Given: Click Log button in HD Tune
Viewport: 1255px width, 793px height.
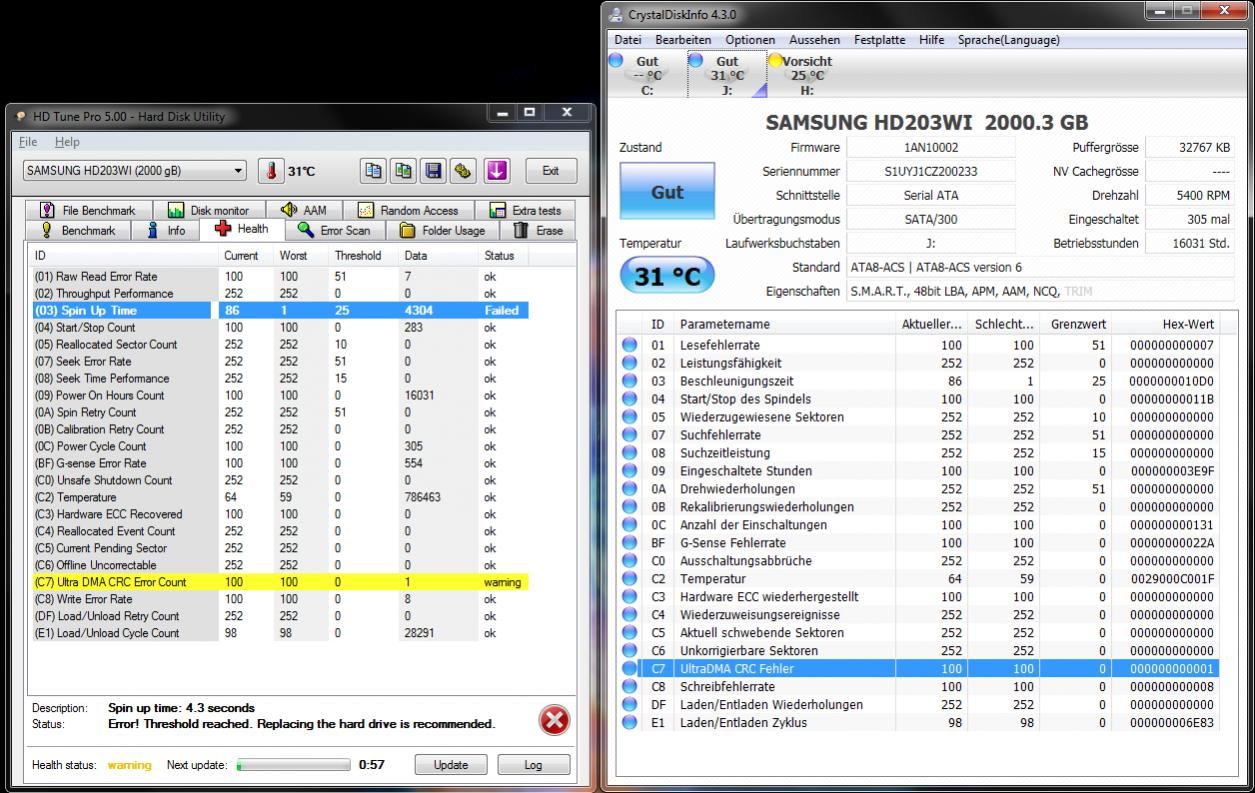Looking at the screenshot, I should [x=533, y=765].
